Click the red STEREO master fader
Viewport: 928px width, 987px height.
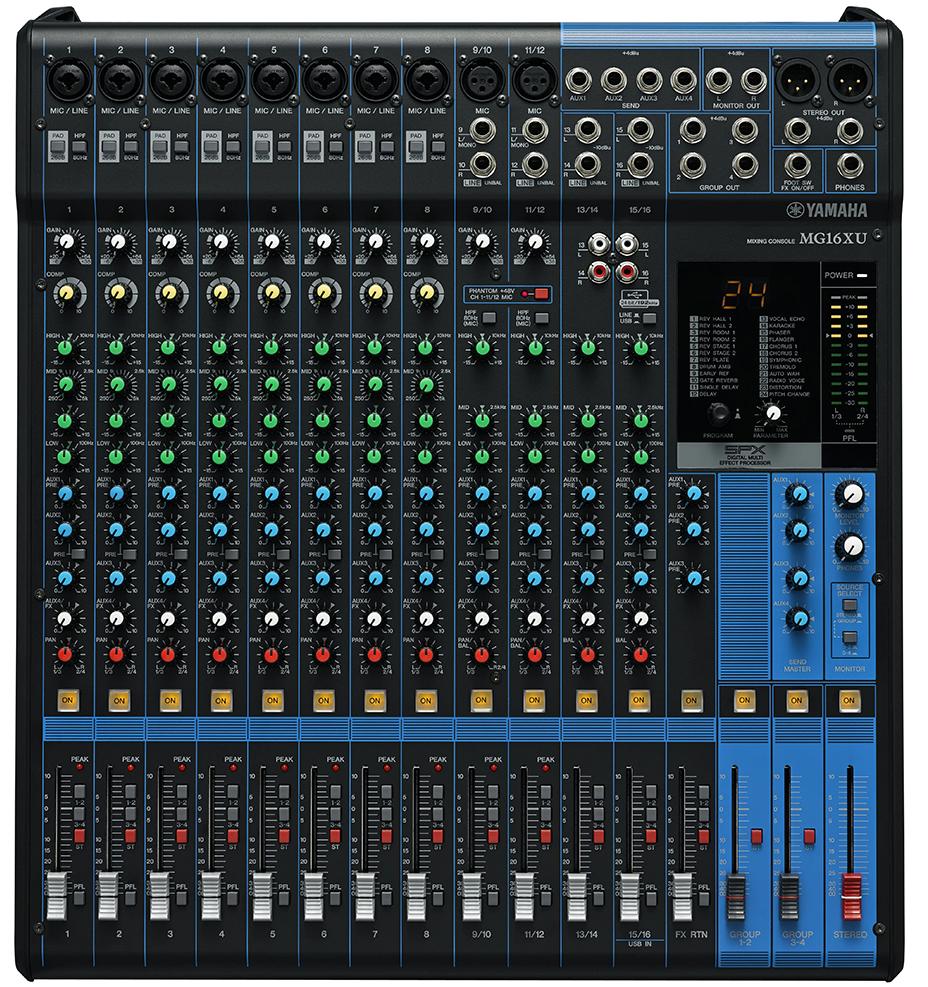(x=851, y=887)
